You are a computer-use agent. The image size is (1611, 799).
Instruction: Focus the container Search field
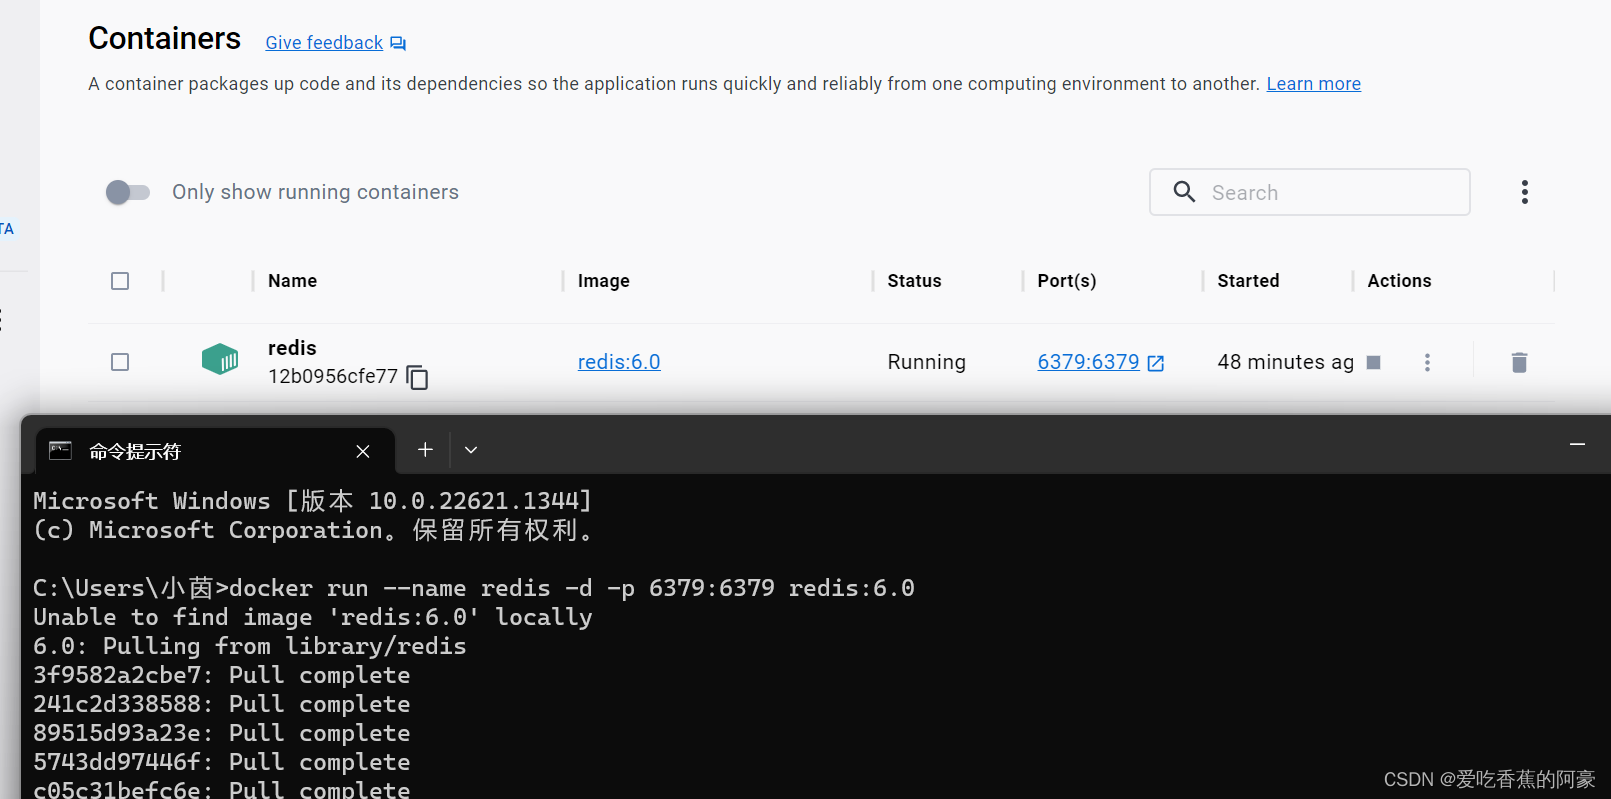[x=1309, y=192]
